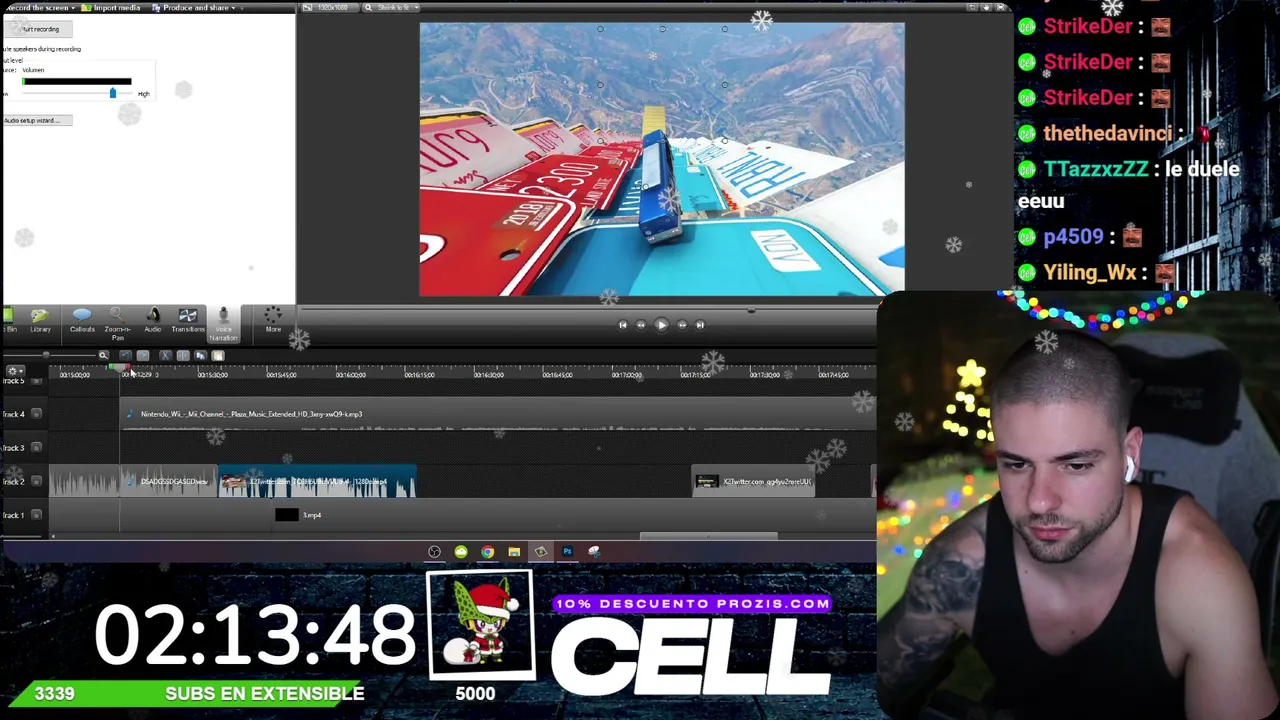Image resolution: width=1280 pixels, height=720 pixels.
Task: Click the timeline horizontal scrollbar
Action: pos(709,536)
